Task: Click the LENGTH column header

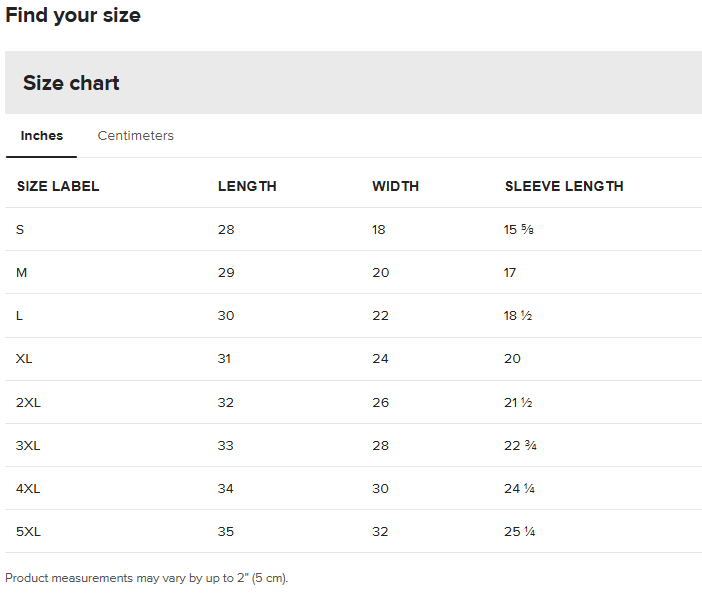Action: click(247, 186)
